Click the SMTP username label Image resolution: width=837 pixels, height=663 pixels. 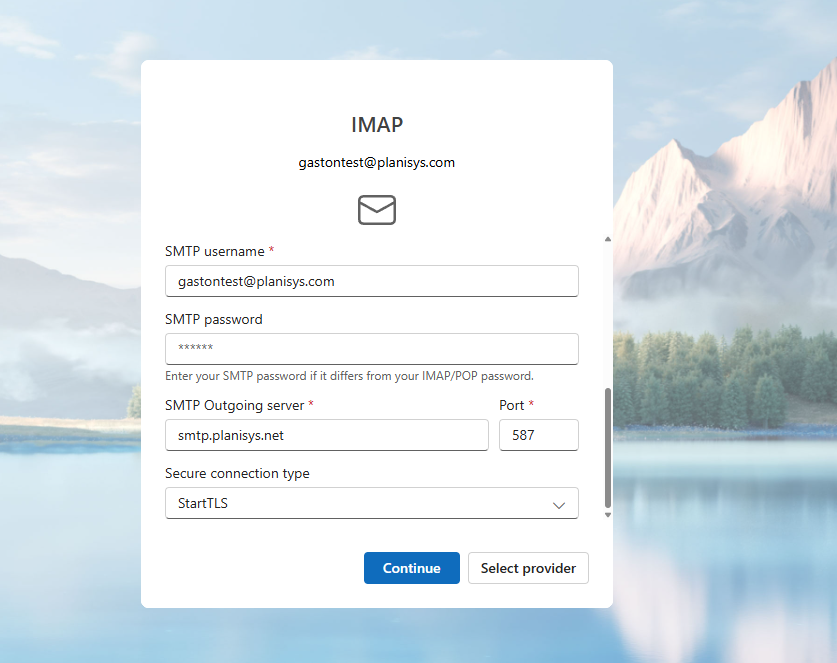pyautogui.click(x=214, y=252)
